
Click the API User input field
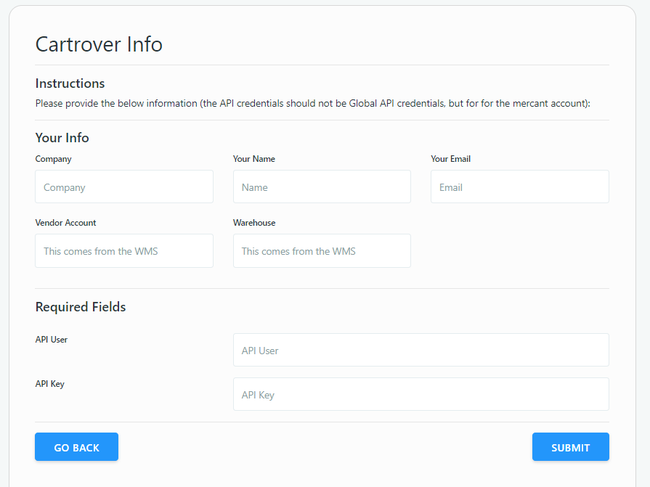[x=421, y=350]
